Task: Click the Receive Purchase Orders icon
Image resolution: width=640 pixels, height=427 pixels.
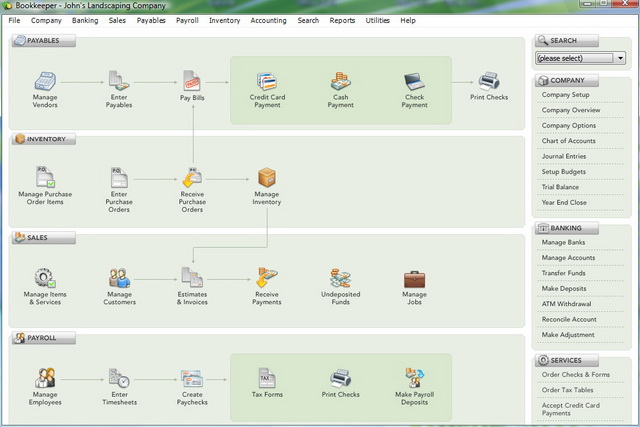Action: 192,177
